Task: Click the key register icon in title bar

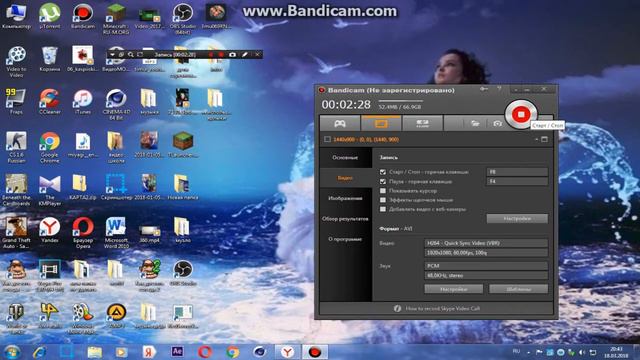Action: (x=484, y=89)
